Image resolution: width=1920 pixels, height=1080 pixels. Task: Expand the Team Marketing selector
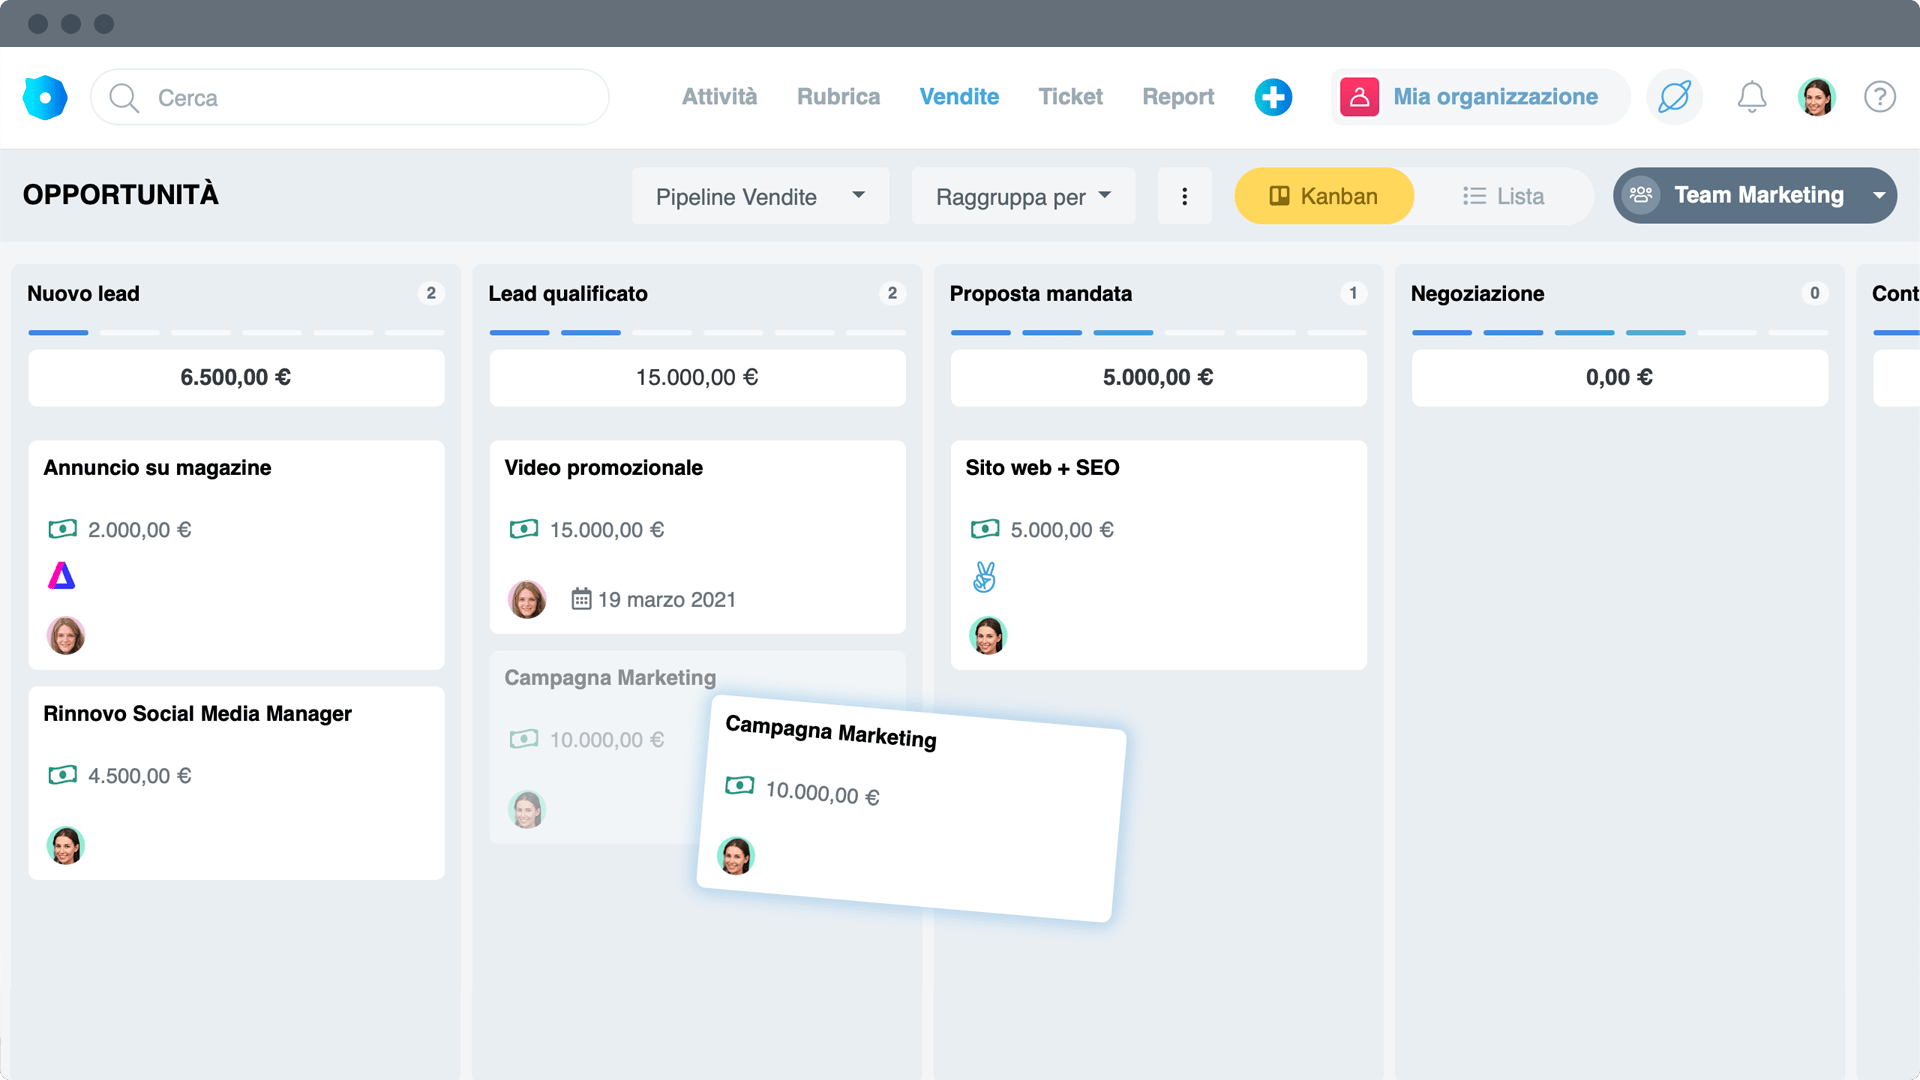tap(1755, 195)
